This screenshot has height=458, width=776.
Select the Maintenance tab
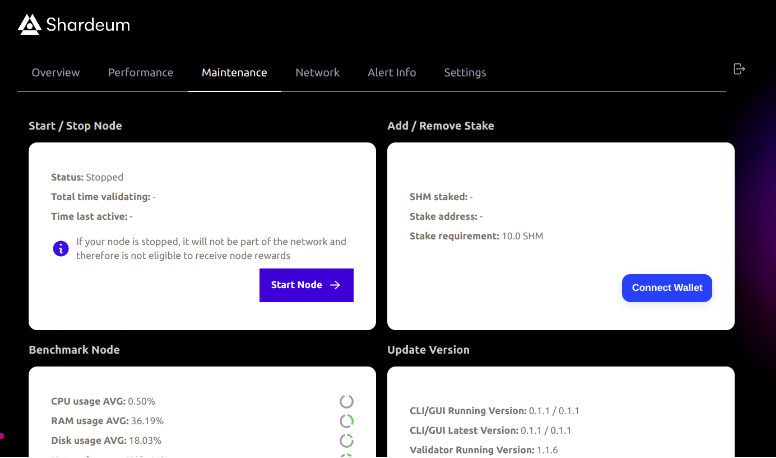pos(234,72)
